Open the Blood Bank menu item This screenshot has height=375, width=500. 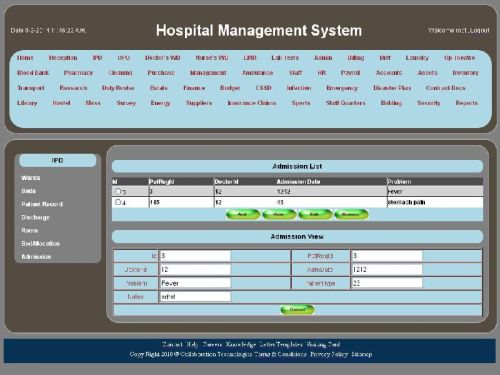pos(33,73)
